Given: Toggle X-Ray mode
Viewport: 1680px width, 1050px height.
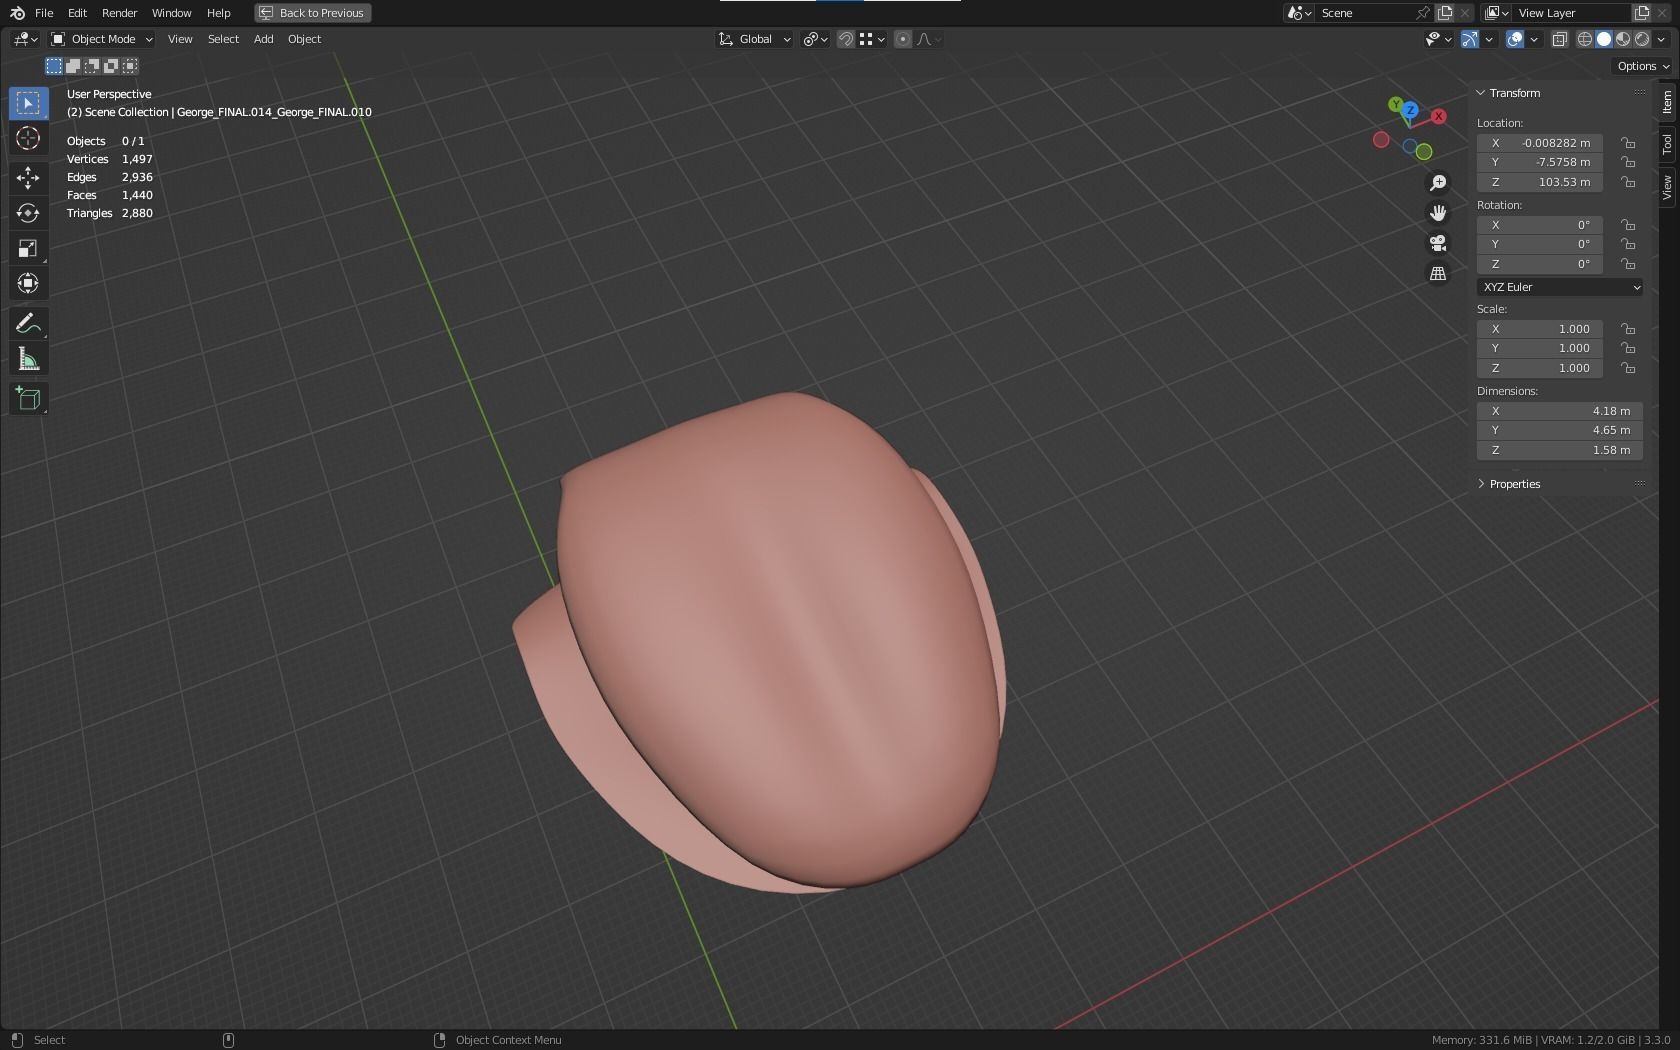Looking at the screenshot, I should click(x=1559, y=39).
